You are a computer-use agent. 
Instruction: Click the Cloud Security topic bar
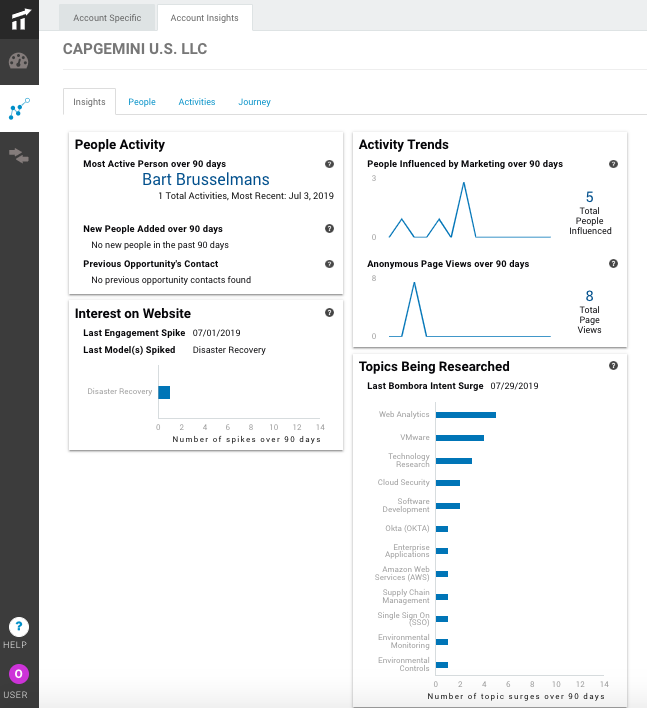448,483
